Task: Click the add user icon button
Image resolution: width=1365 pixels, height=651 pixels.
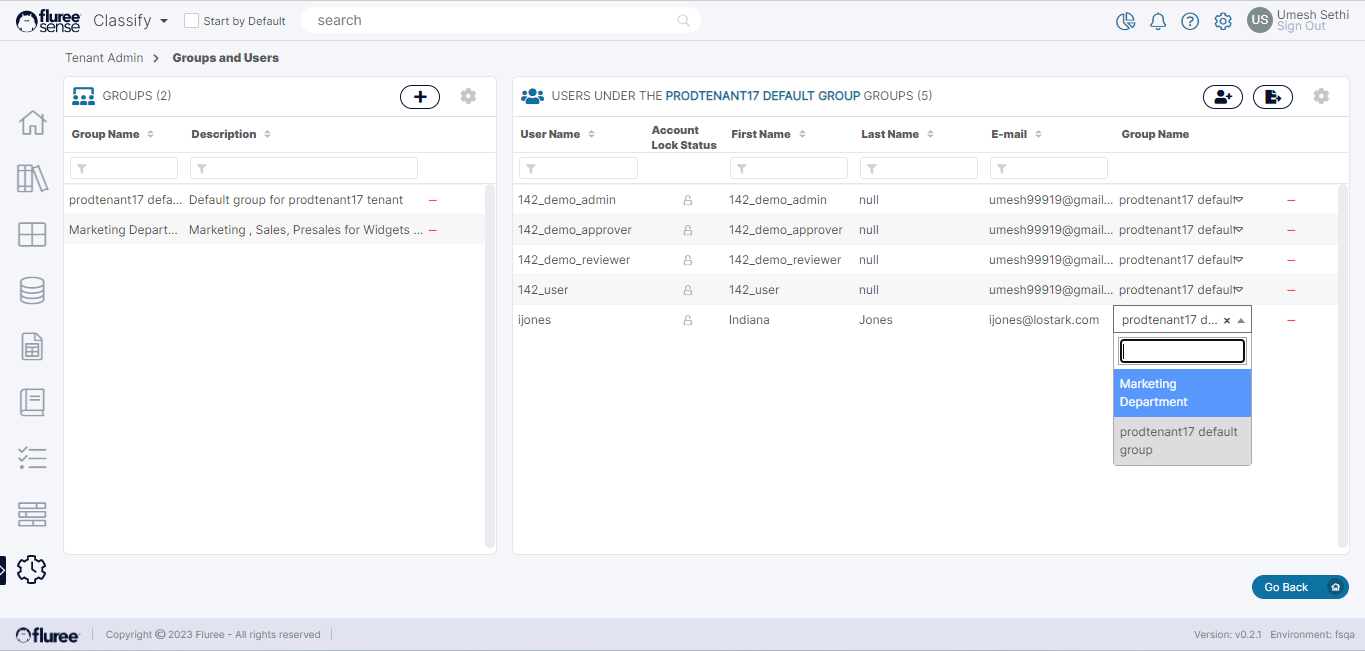Action: 1222,97
